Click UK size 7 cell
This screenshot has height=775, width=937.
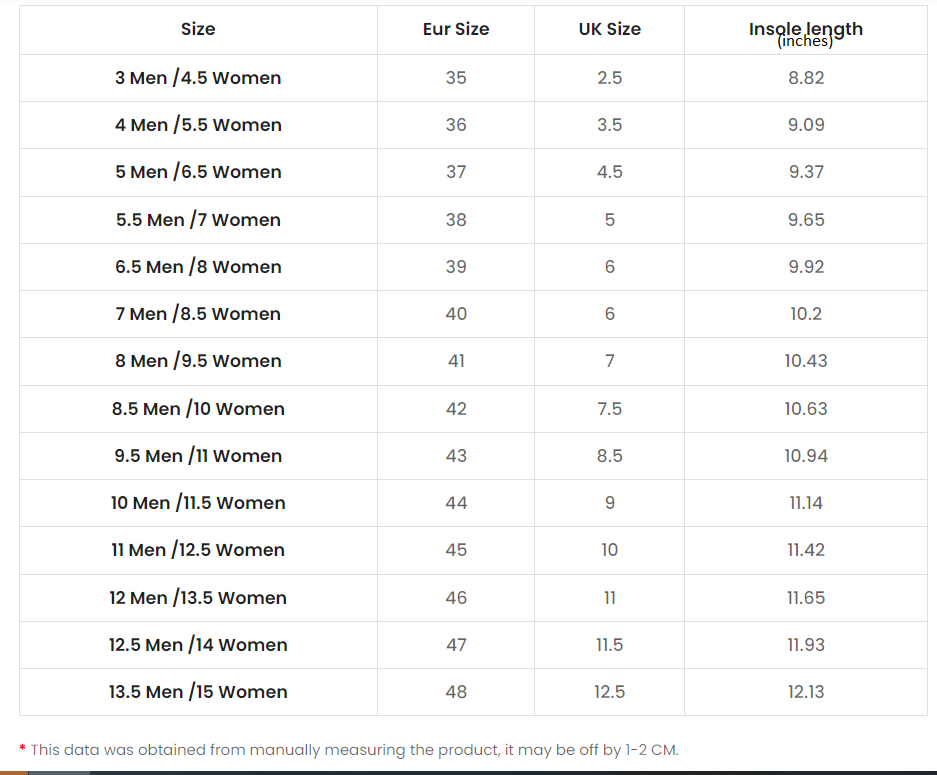click(x=609, y=361)
